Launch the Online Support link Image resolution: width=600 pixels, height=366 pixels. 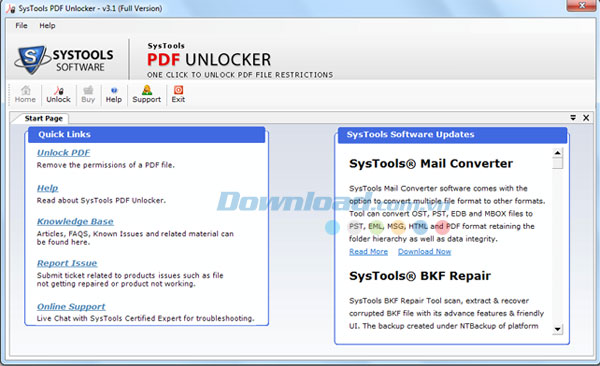pyautogui.click(x=71, y=306)
